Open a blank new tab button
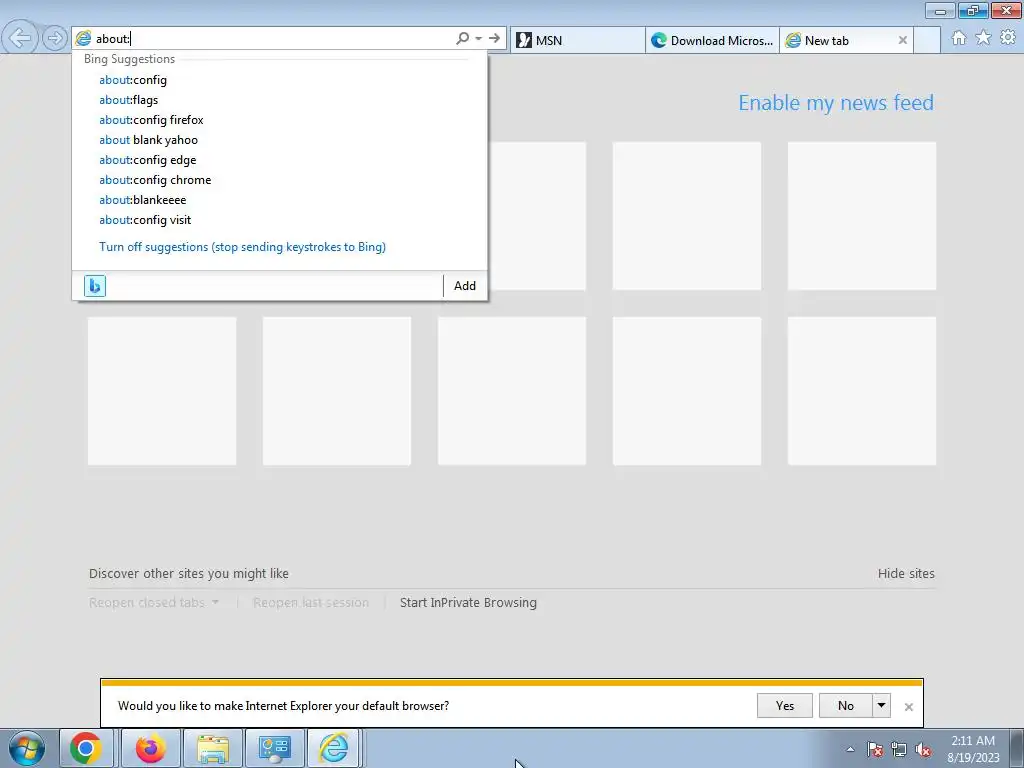Screen dimensions: 1024x768 pos(927,40)
